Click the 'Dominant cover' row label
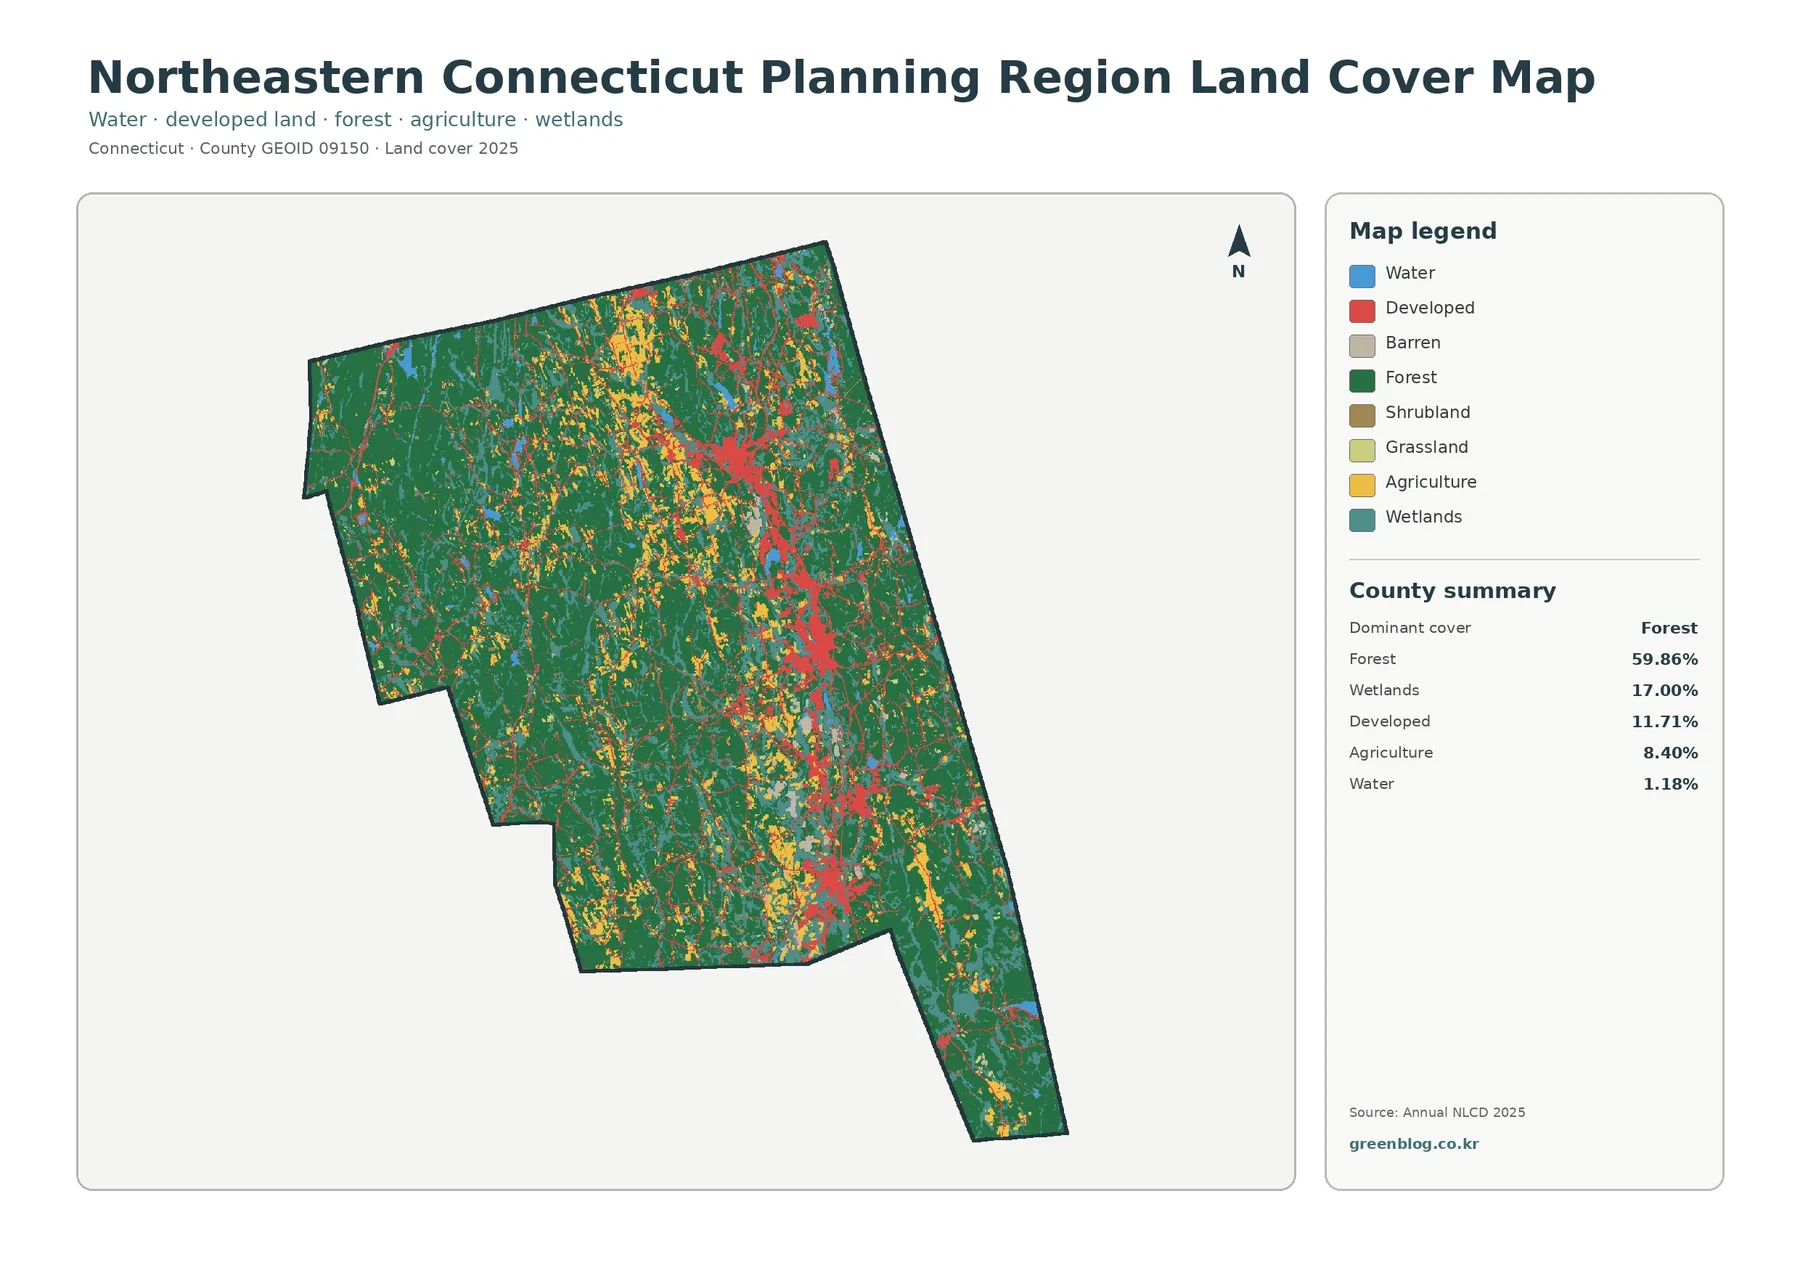Viewport: 1800px width, 1273px height. [x=1410, y=628]
